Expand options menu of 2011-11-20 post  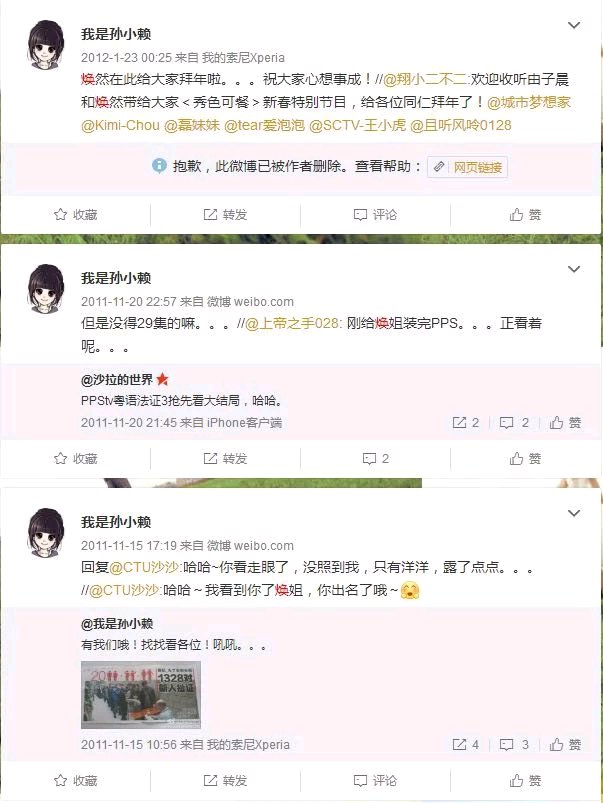click(574, 269)
